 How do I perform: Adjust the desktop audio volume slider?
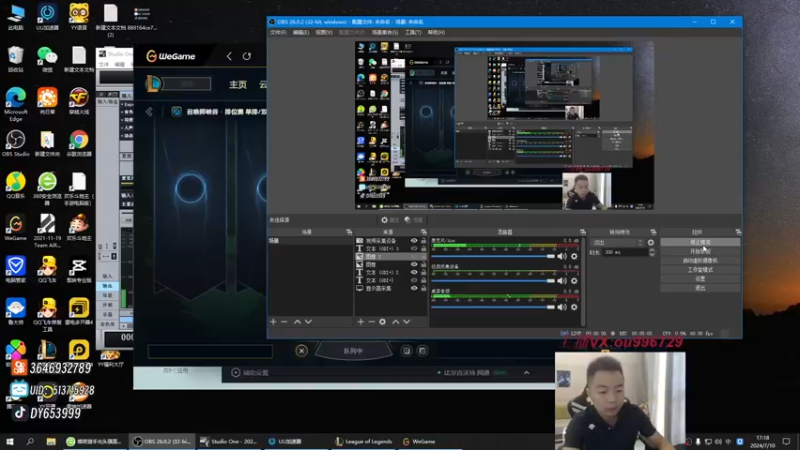[493, 307]
